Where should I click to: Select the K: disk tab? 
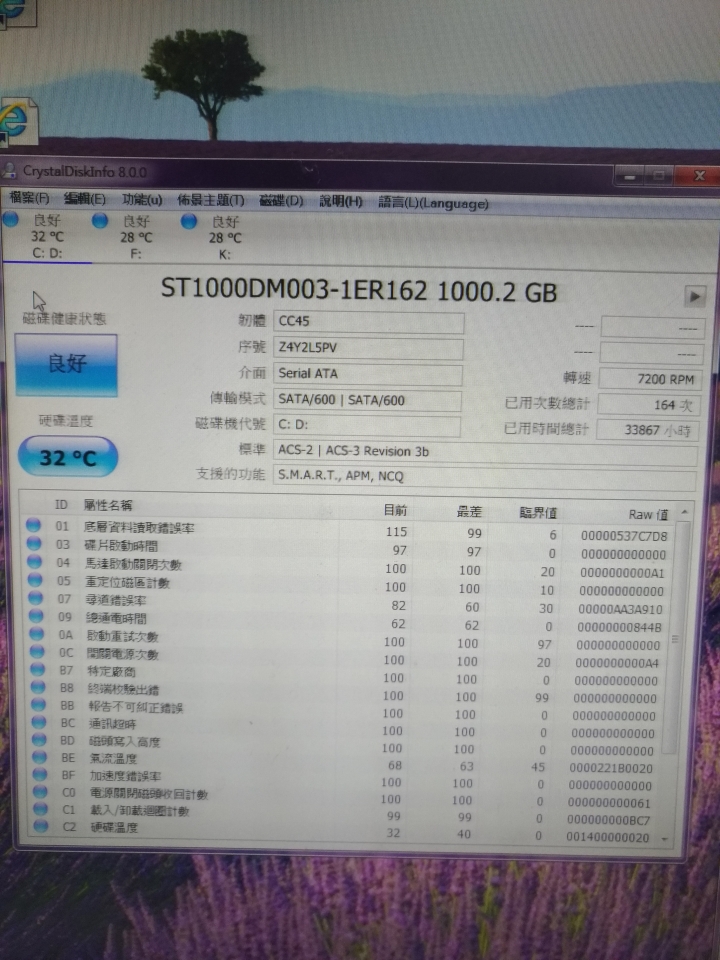(x=225, y=238)
